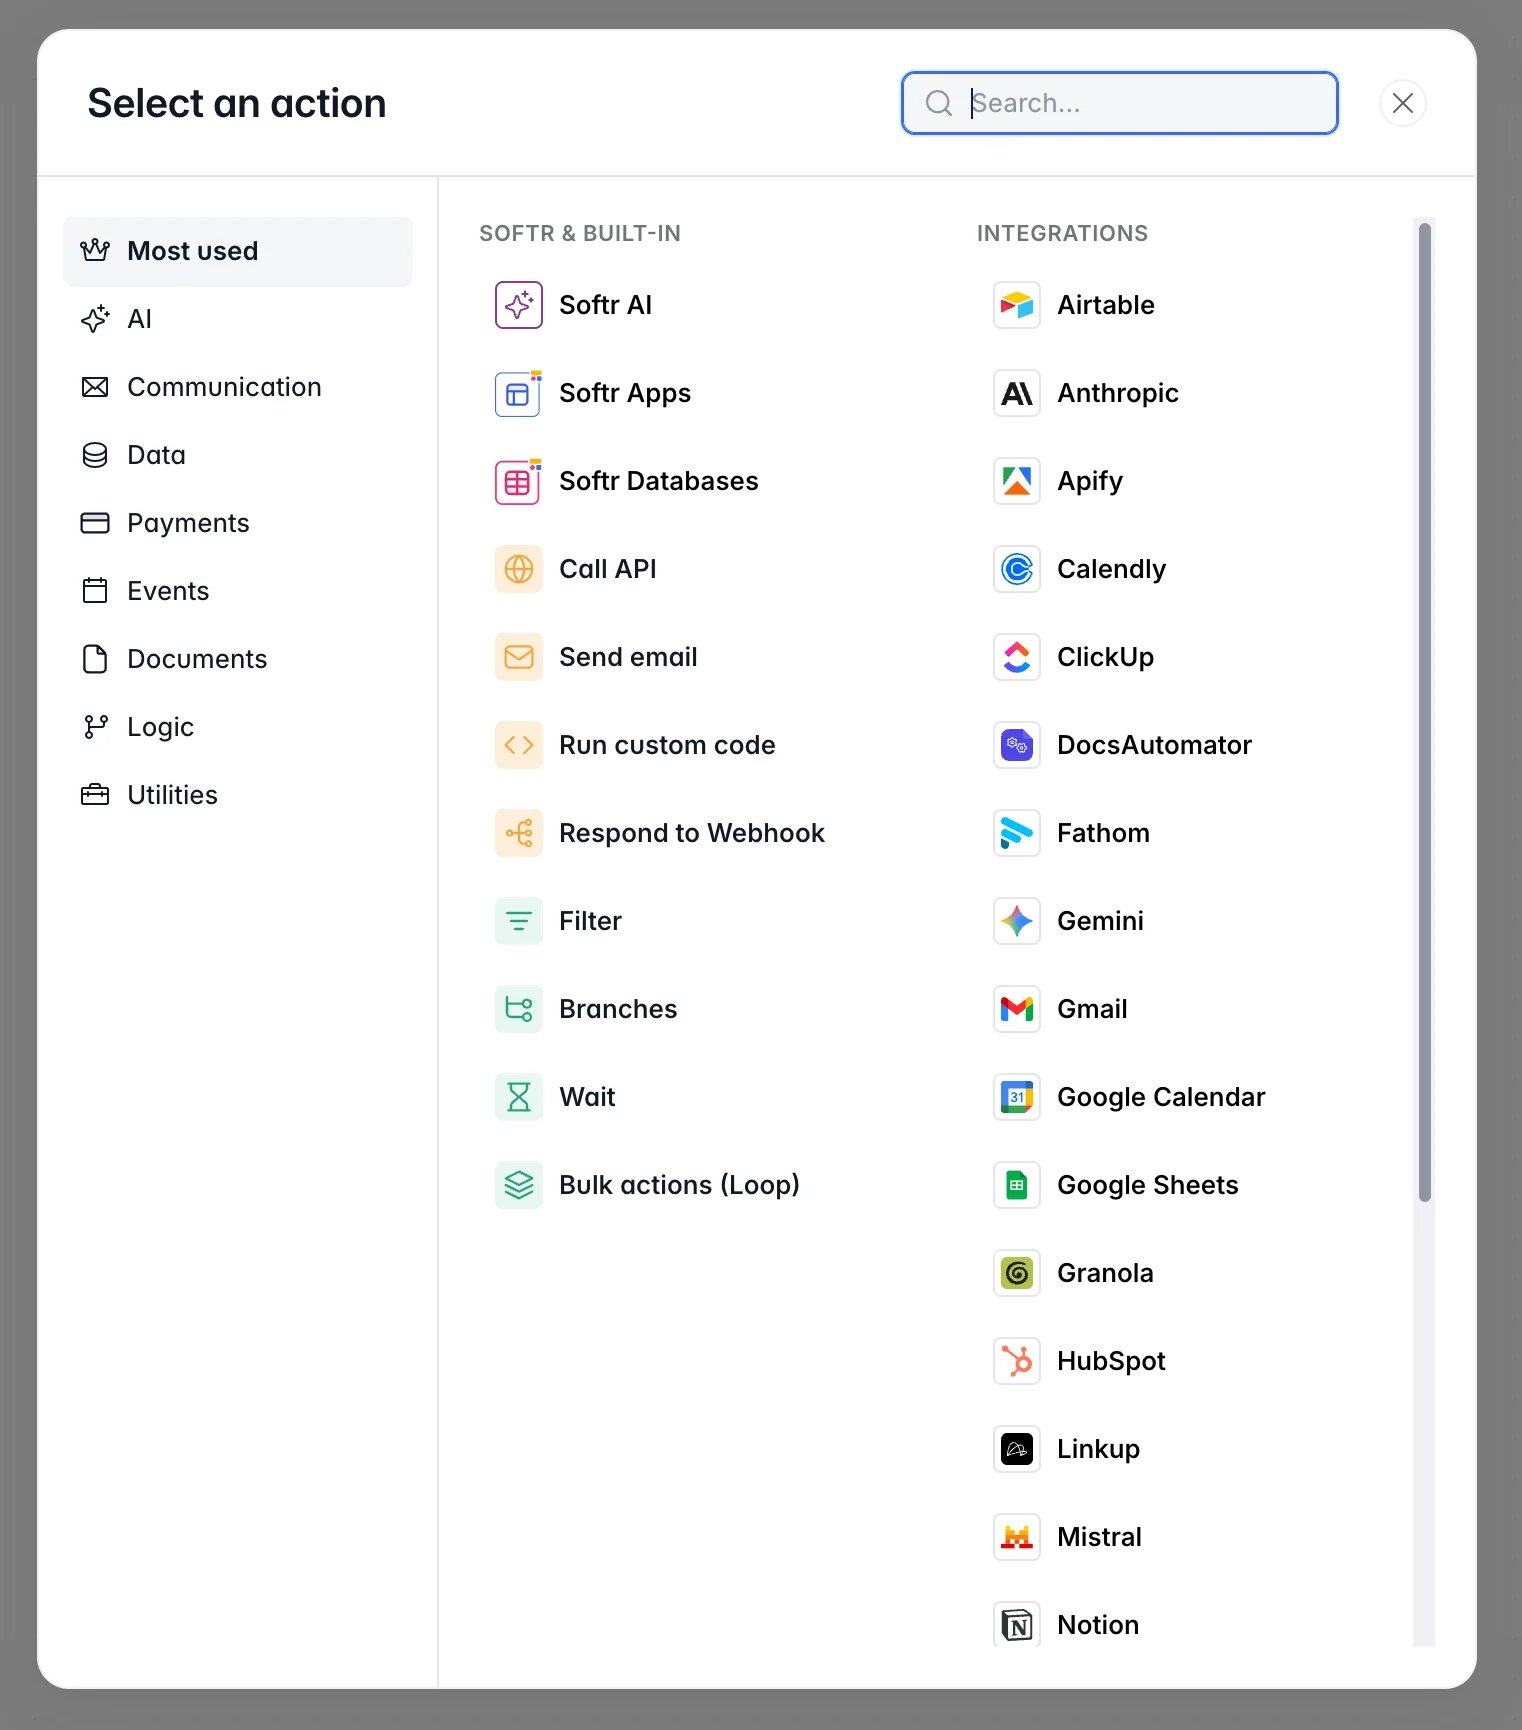Pick the Calendly integration name

1111,569
